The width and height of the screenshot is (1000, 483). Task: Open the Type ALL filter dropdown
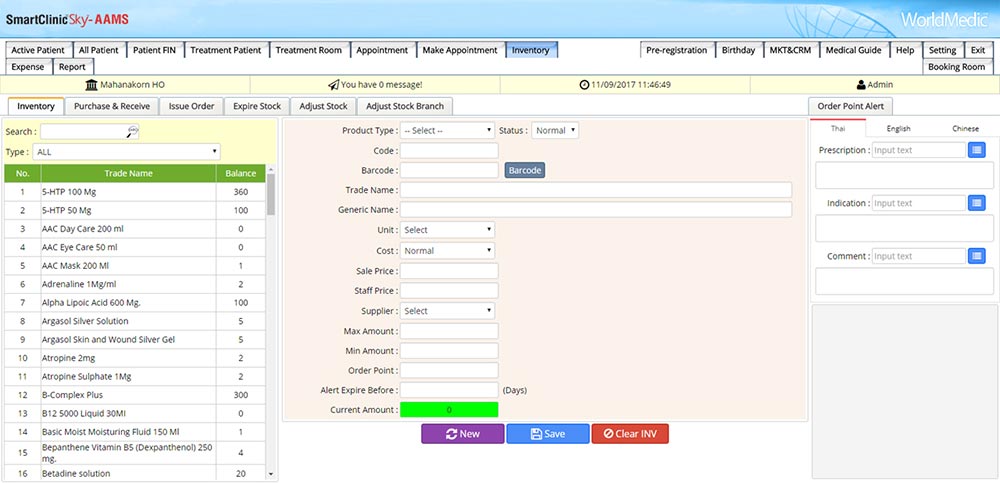click(x=126, y=152)
